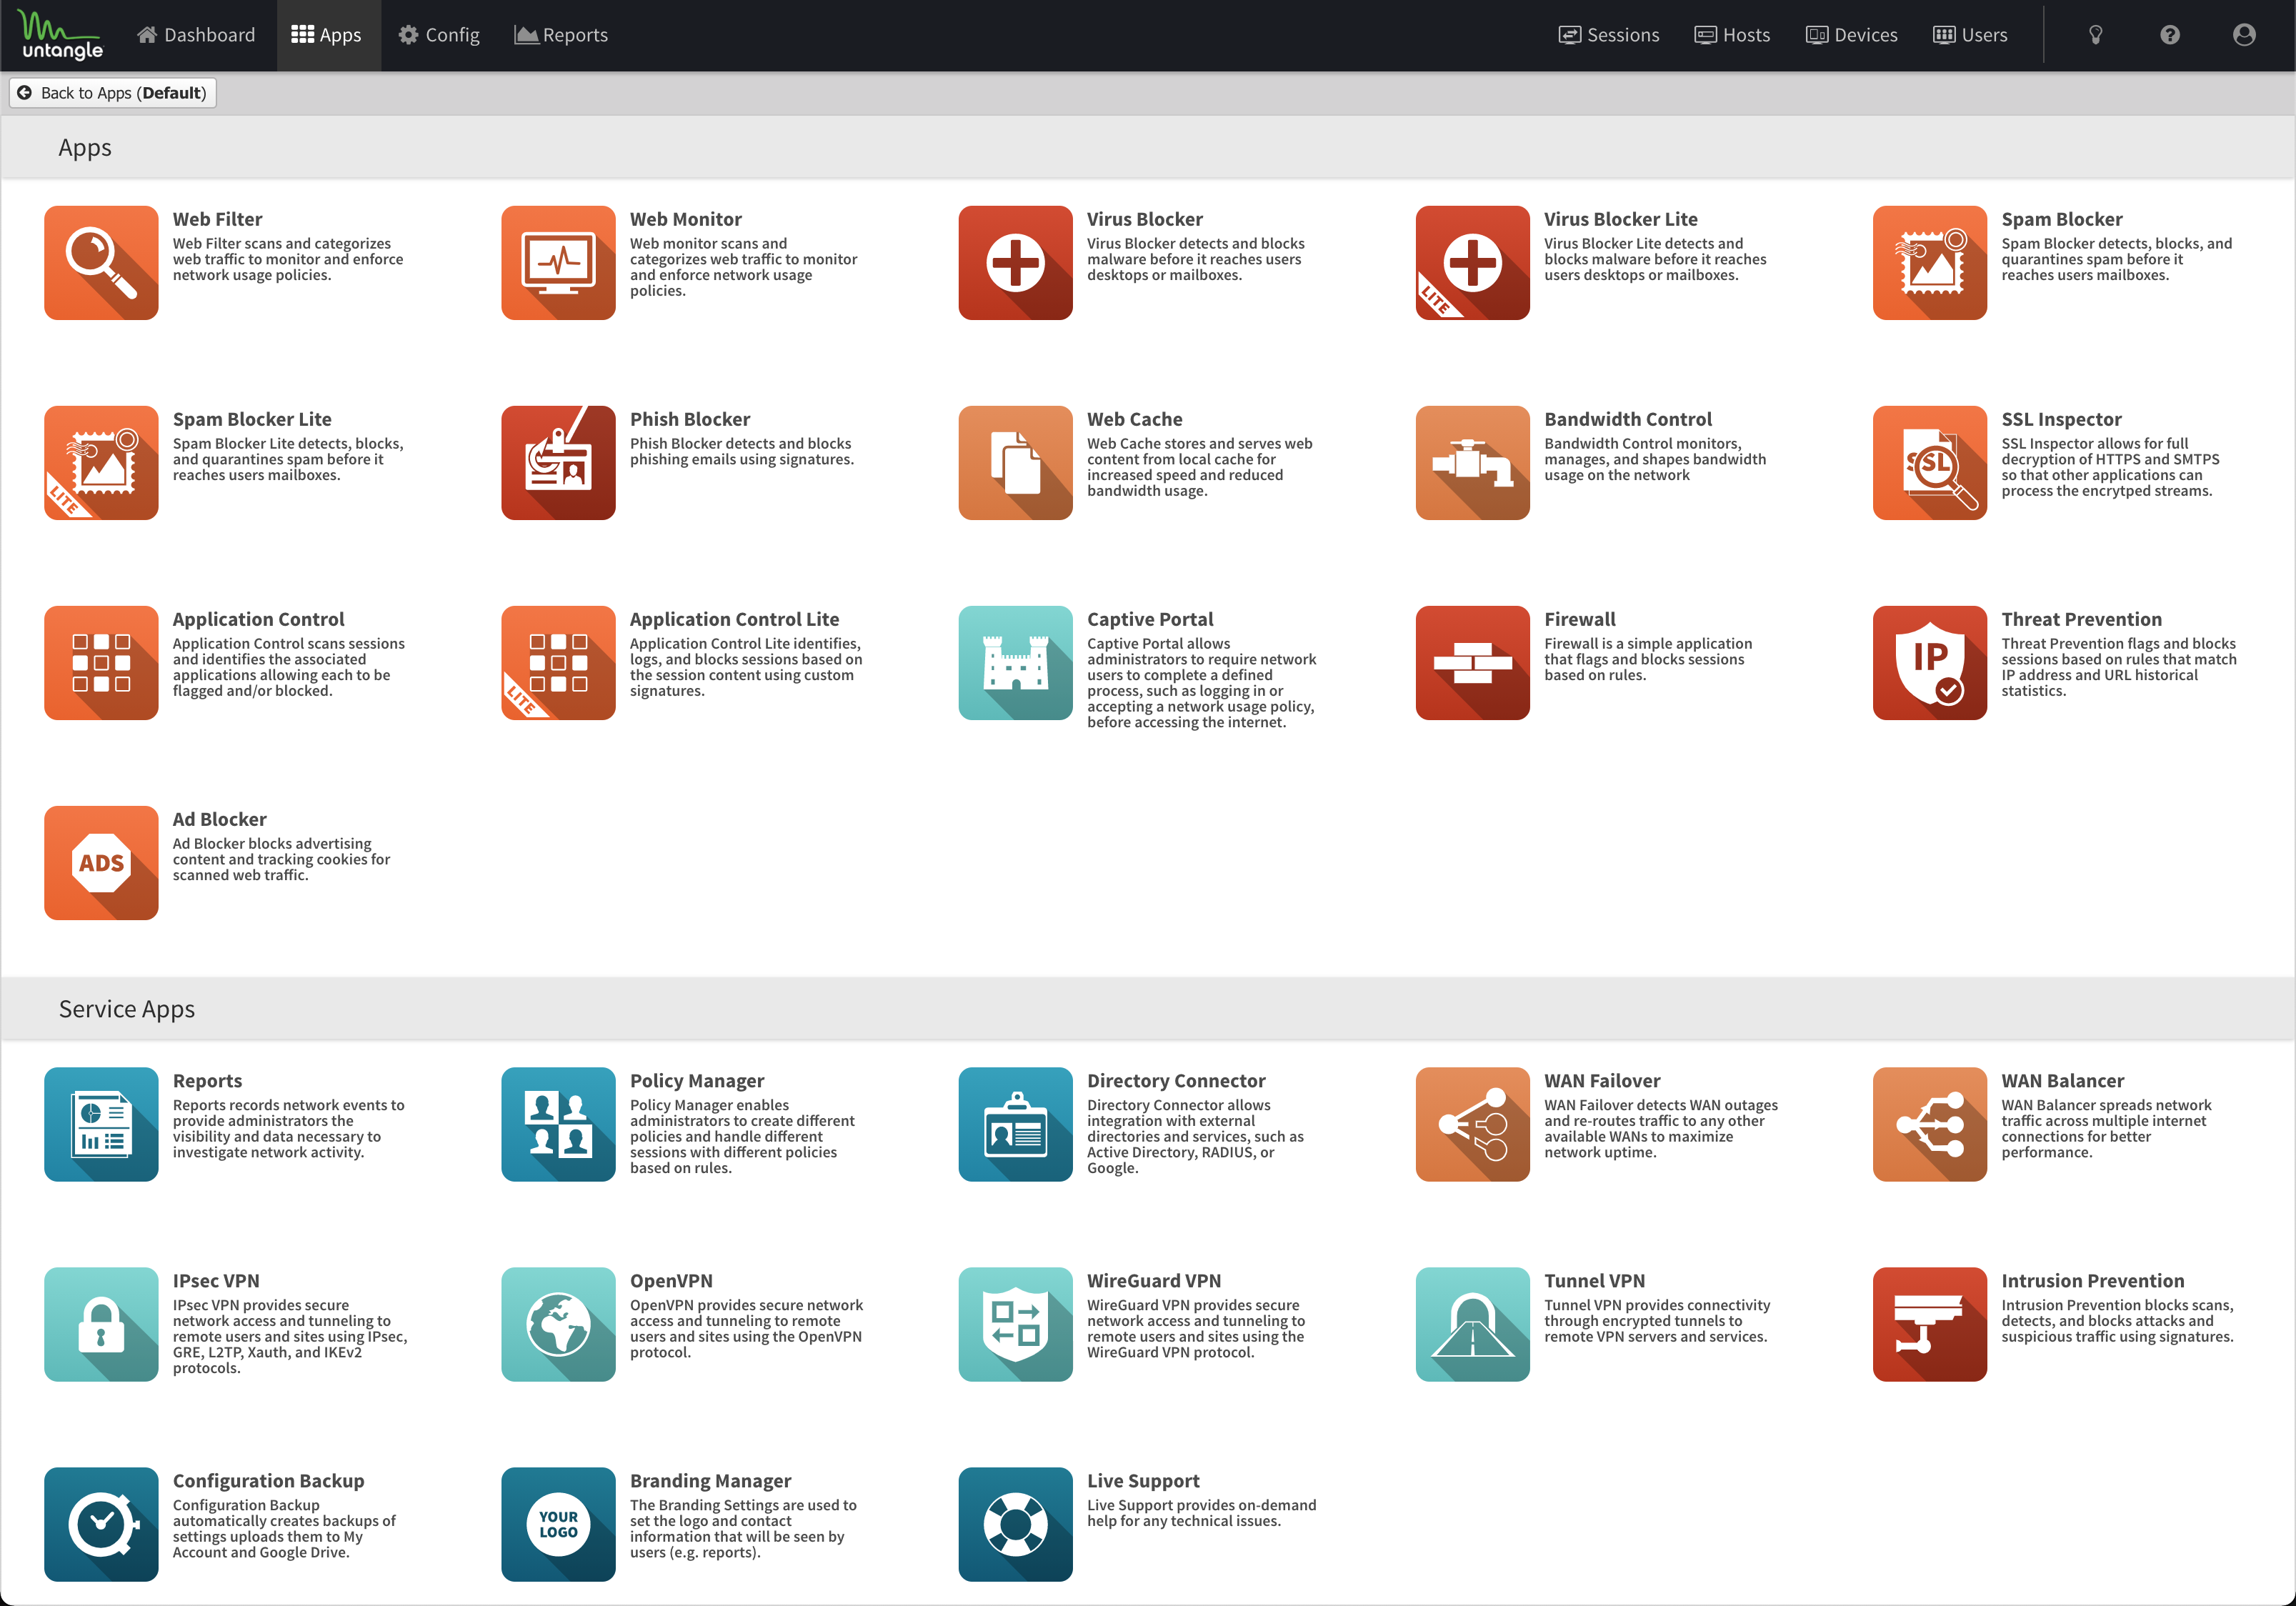Open the Virus Blocker Lite icon

coord(1472,263)
